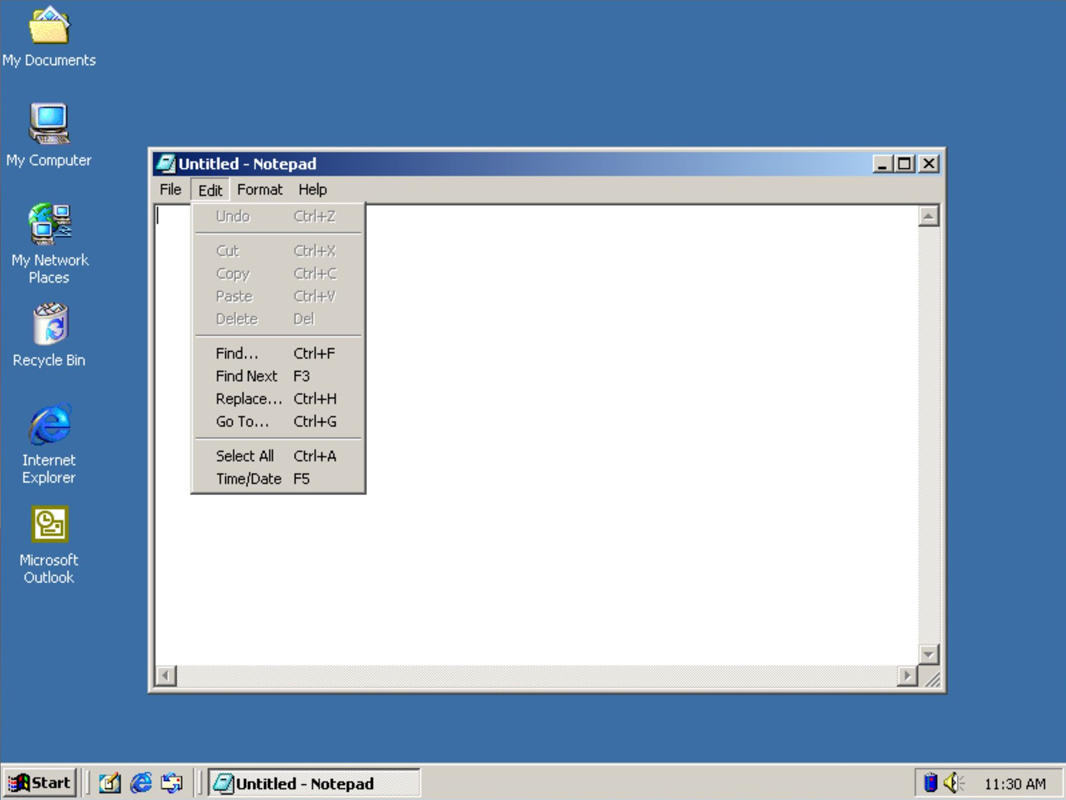Screen dimensions: 1066x800
Task: Click the volume speaker tray icon
Action: 953,783
